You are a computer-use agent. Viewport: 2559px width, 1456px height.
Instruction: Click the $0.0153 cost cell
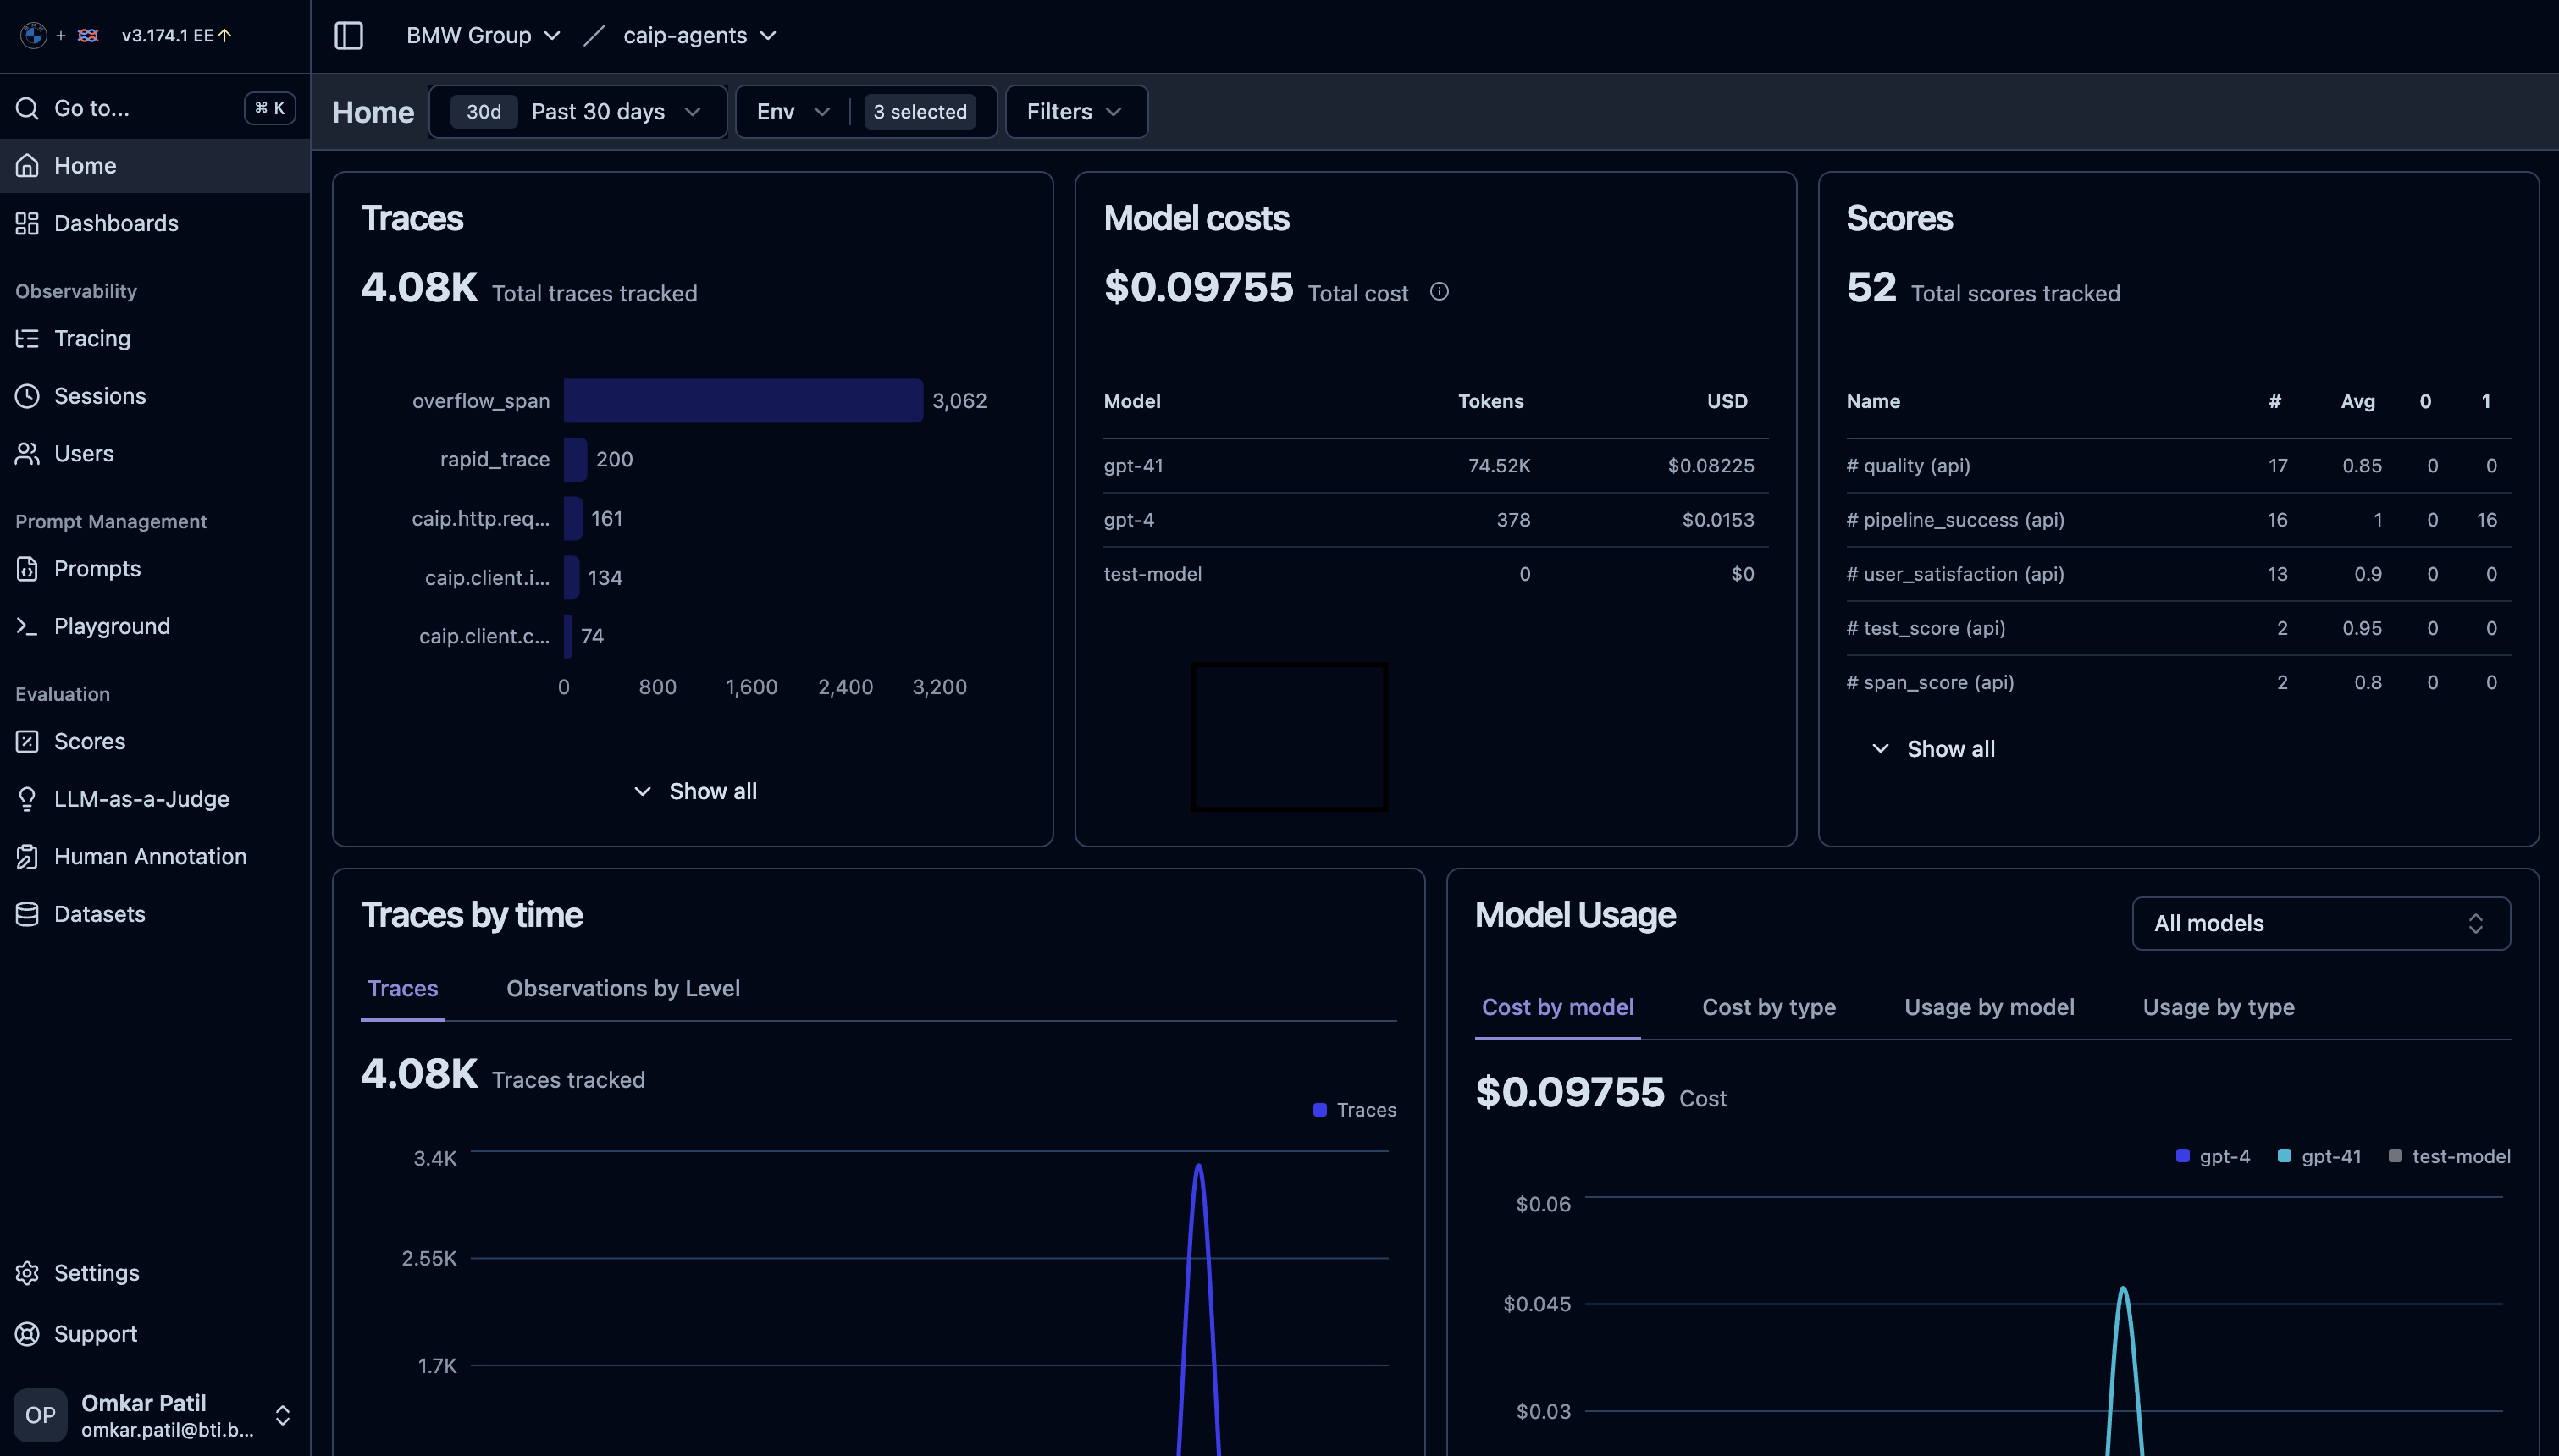pyautogui.click(x=1718, y=520)
